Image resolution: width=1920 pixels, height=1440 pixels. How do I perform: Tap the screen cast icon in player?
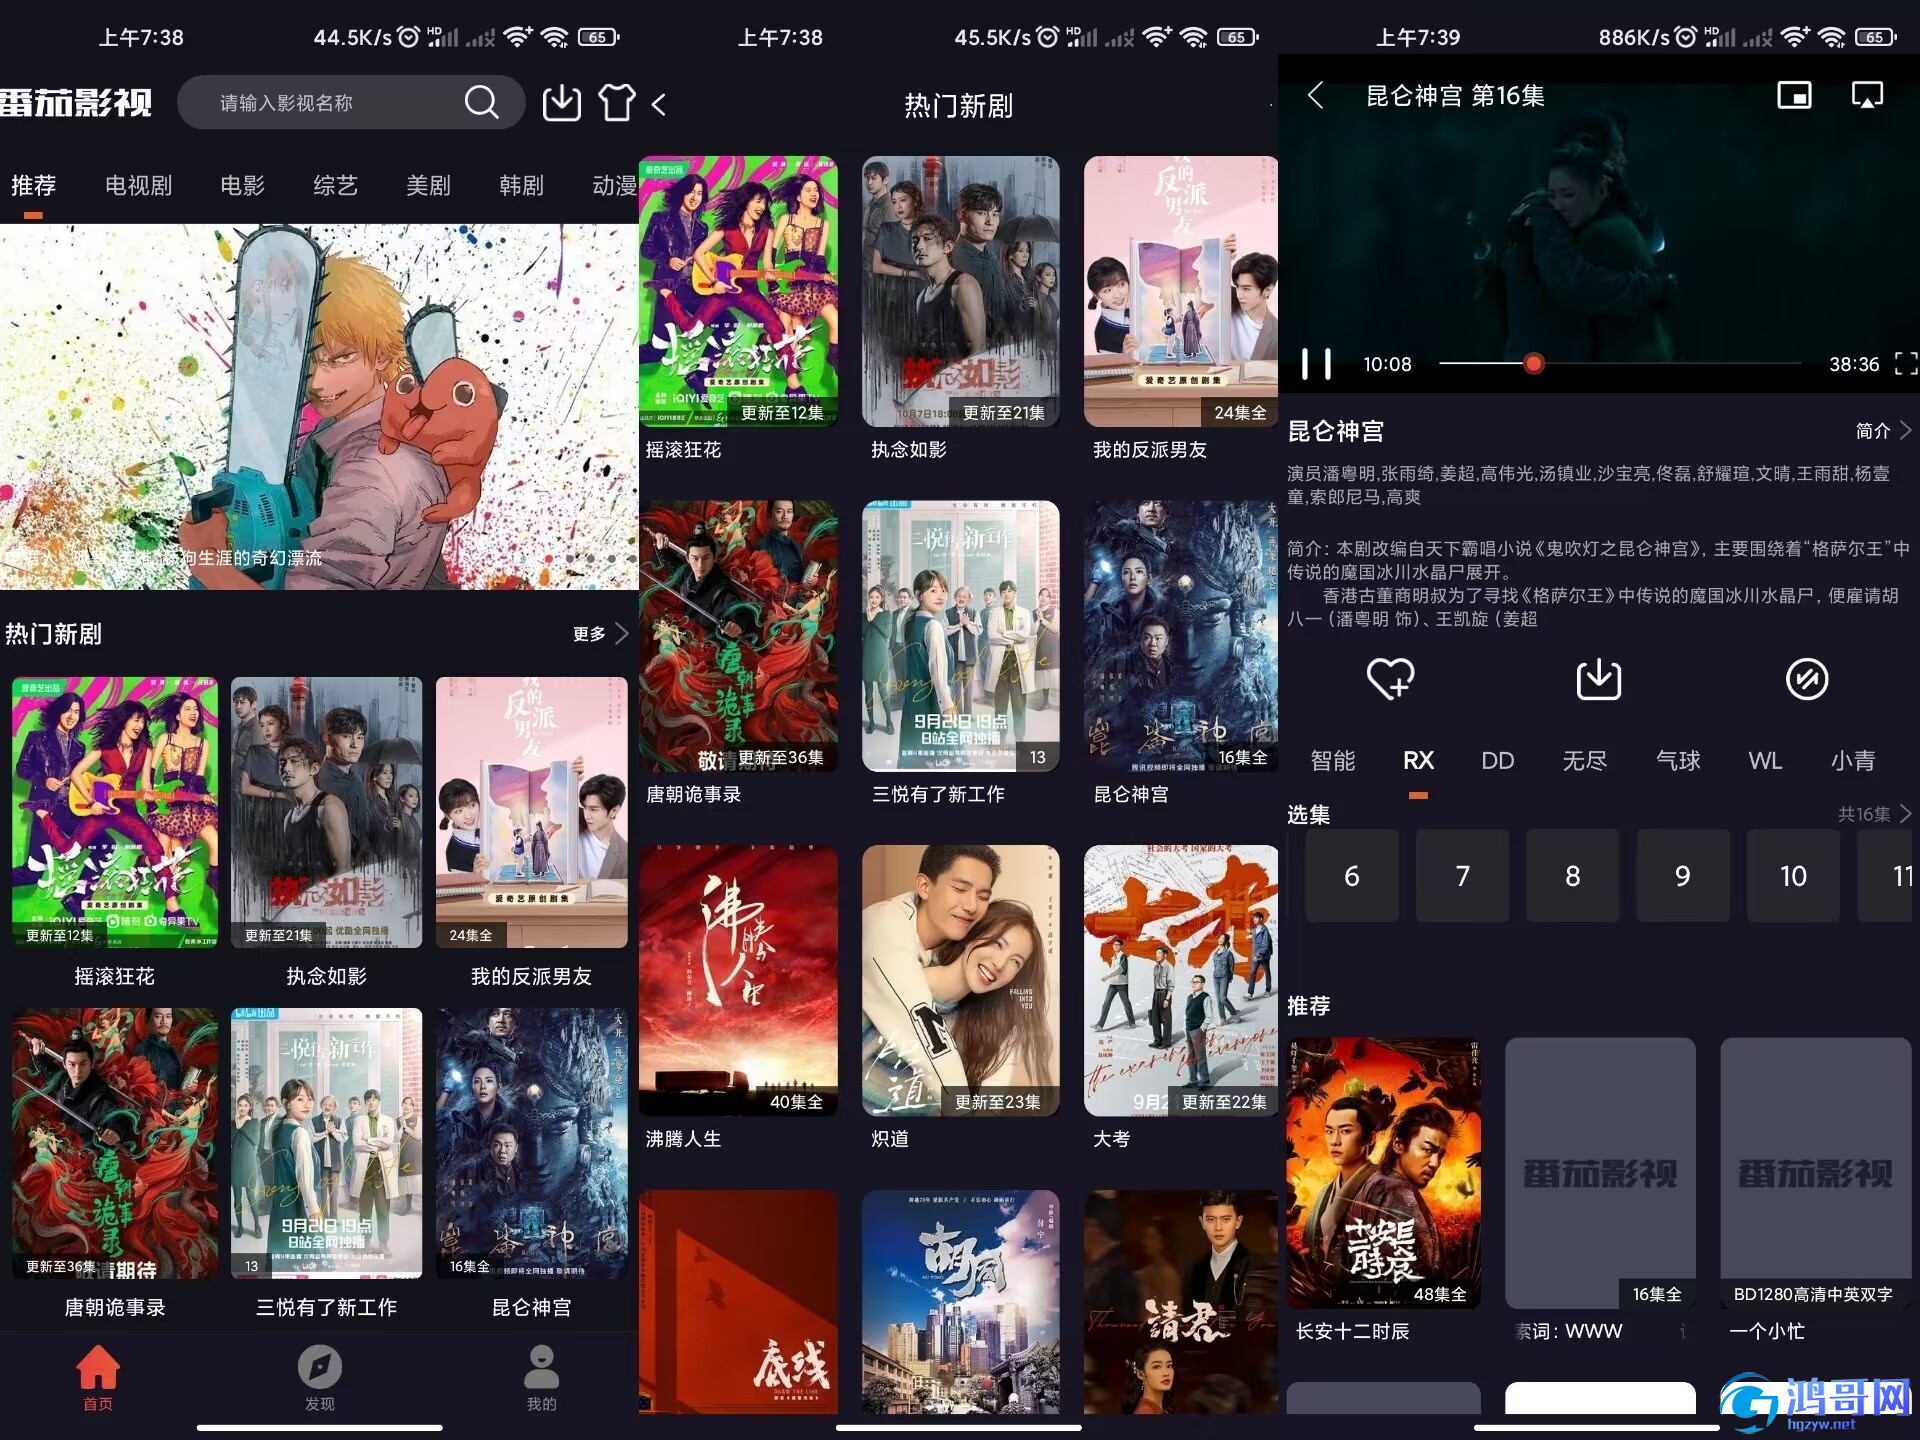point(1867,96)
